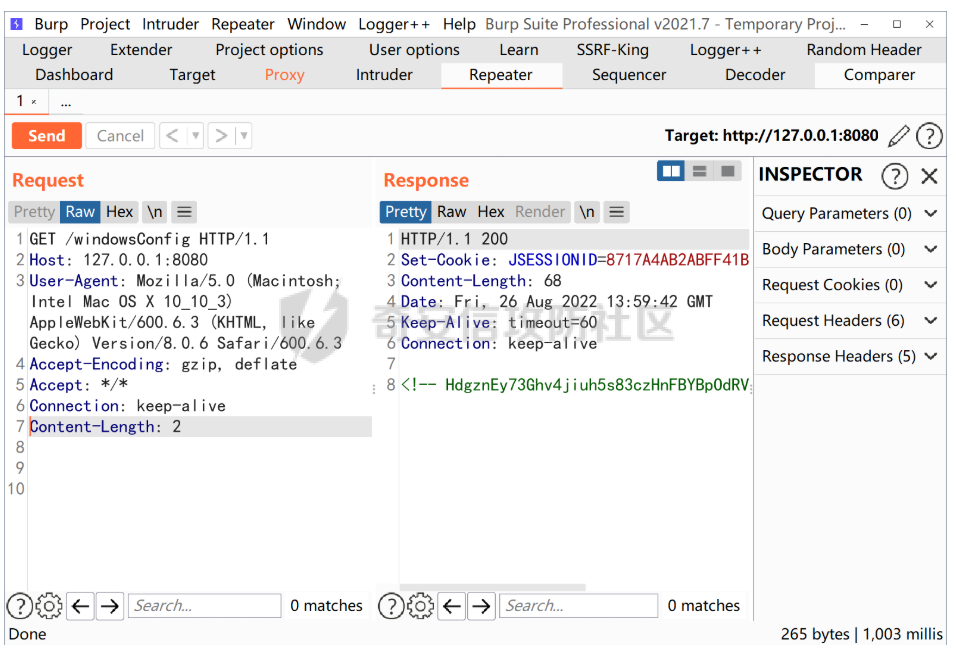Toggle non-printable characters in Response
The height and width of the screenshot is (645, 958).
(587, 212)
